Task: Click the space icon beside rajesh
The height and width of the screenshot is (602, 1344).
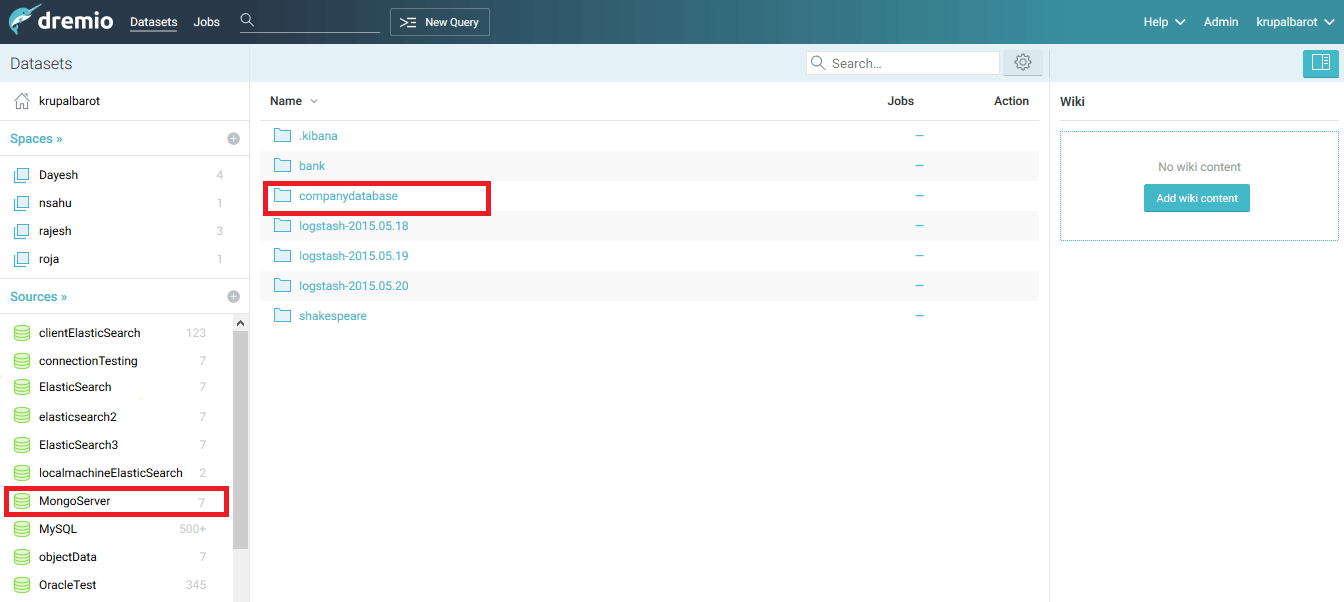Action: coord(21,231)
